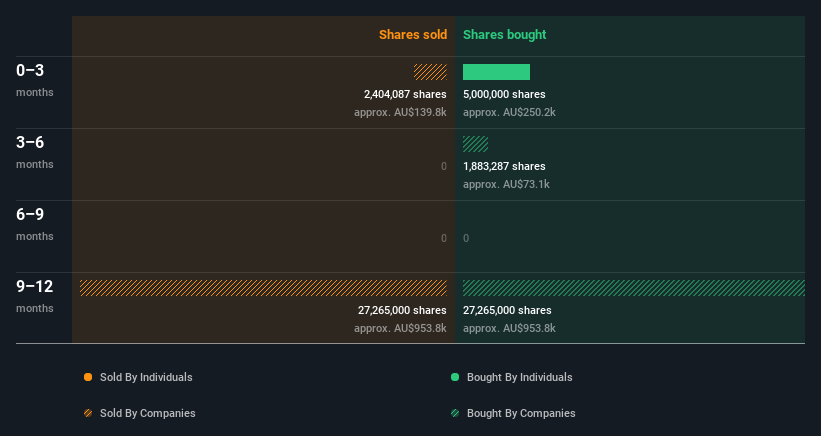Click the approx. AU$73.1k bought amount
Image resolution: width=821 pixels, height=436 pixels.
tap(506, 184)
